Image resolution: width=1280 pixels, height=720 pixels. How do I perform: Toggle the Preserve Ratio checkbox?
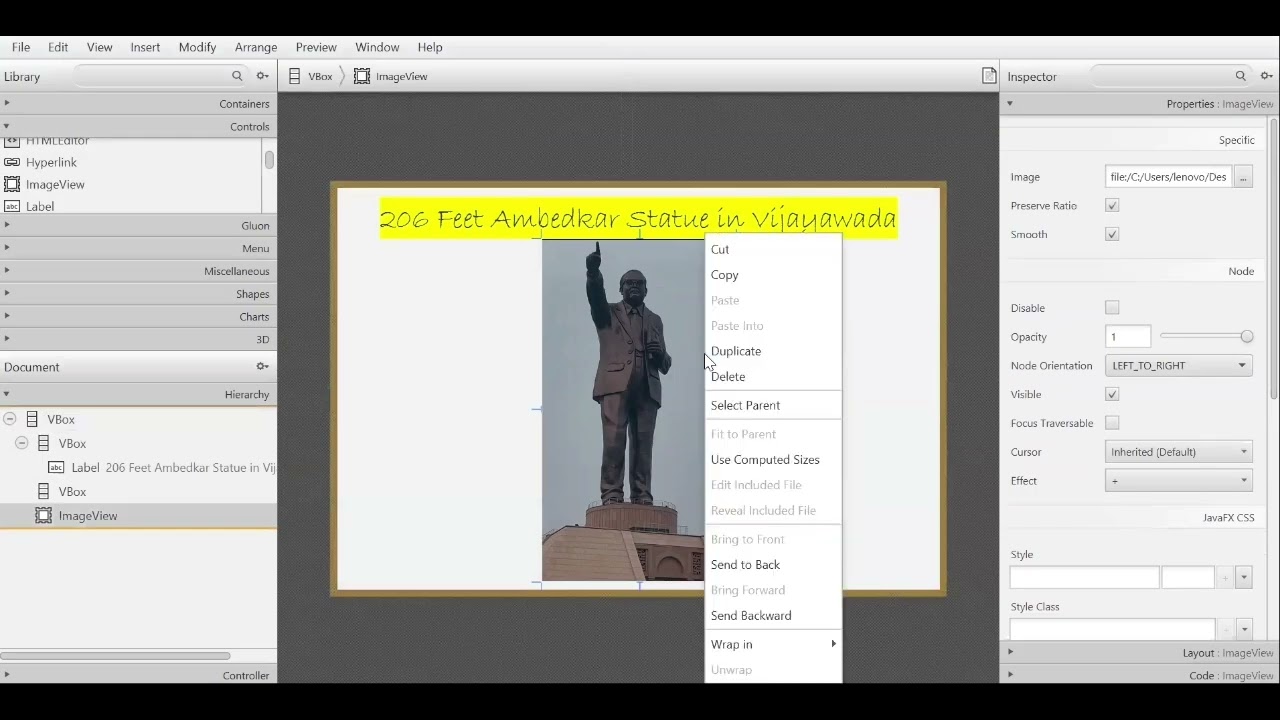[1112, 205]
